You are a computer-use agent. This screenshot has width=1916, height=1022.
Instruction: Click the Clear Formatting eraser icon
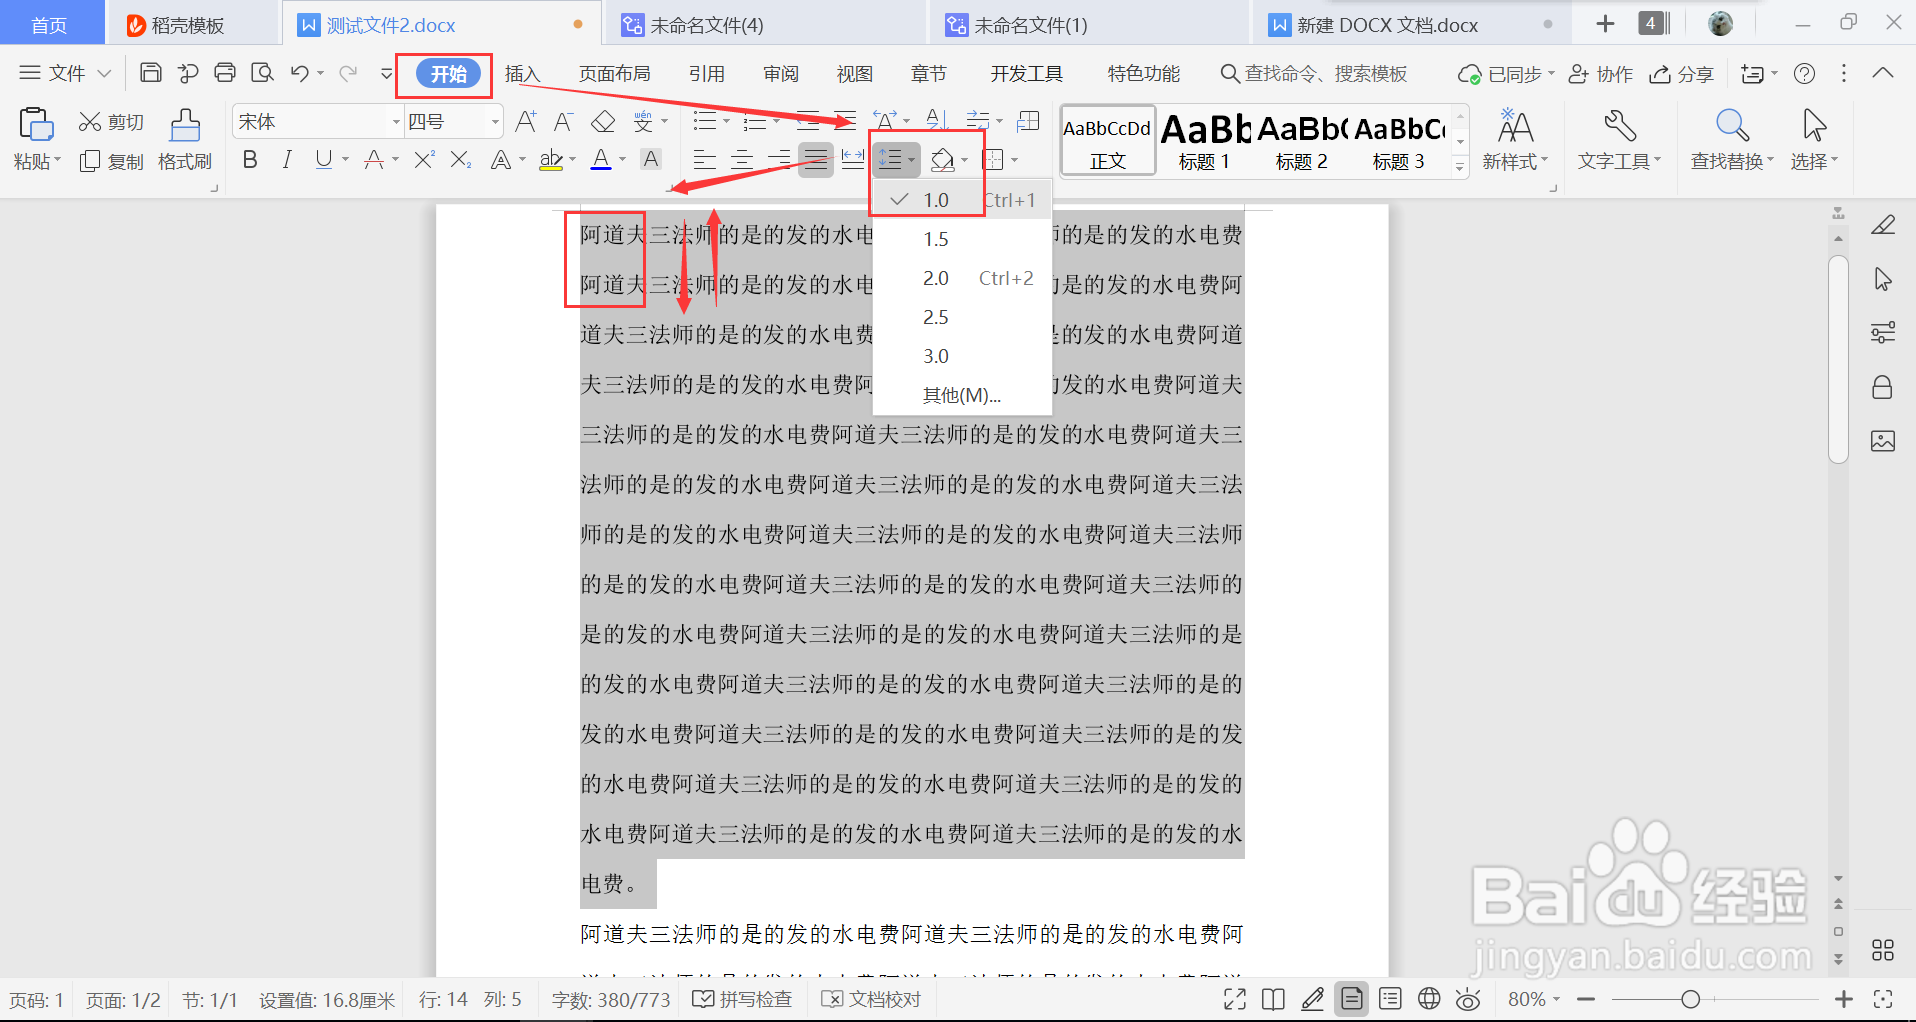pyautogui.click(x=603, y=122)
